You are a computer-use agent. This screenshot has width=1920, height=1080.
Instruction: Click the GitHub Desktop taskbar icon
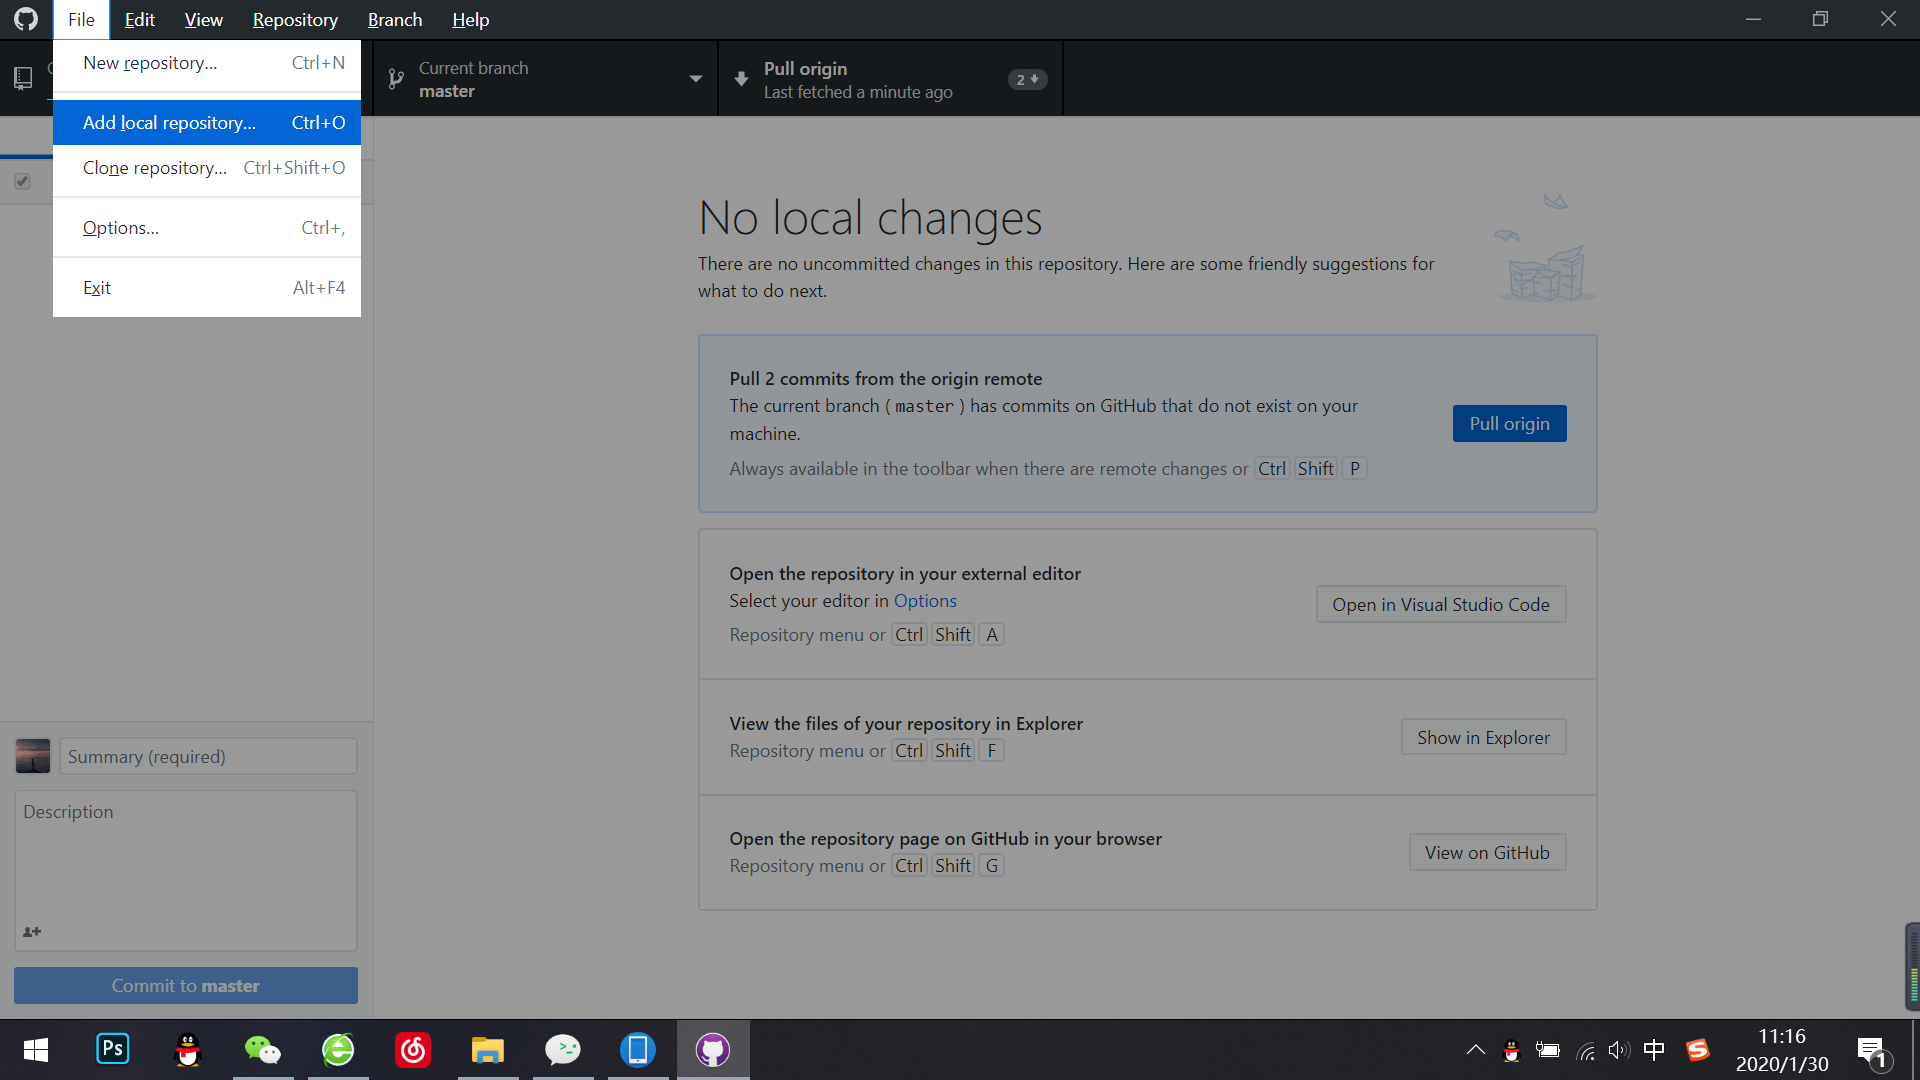[712, 1049]
